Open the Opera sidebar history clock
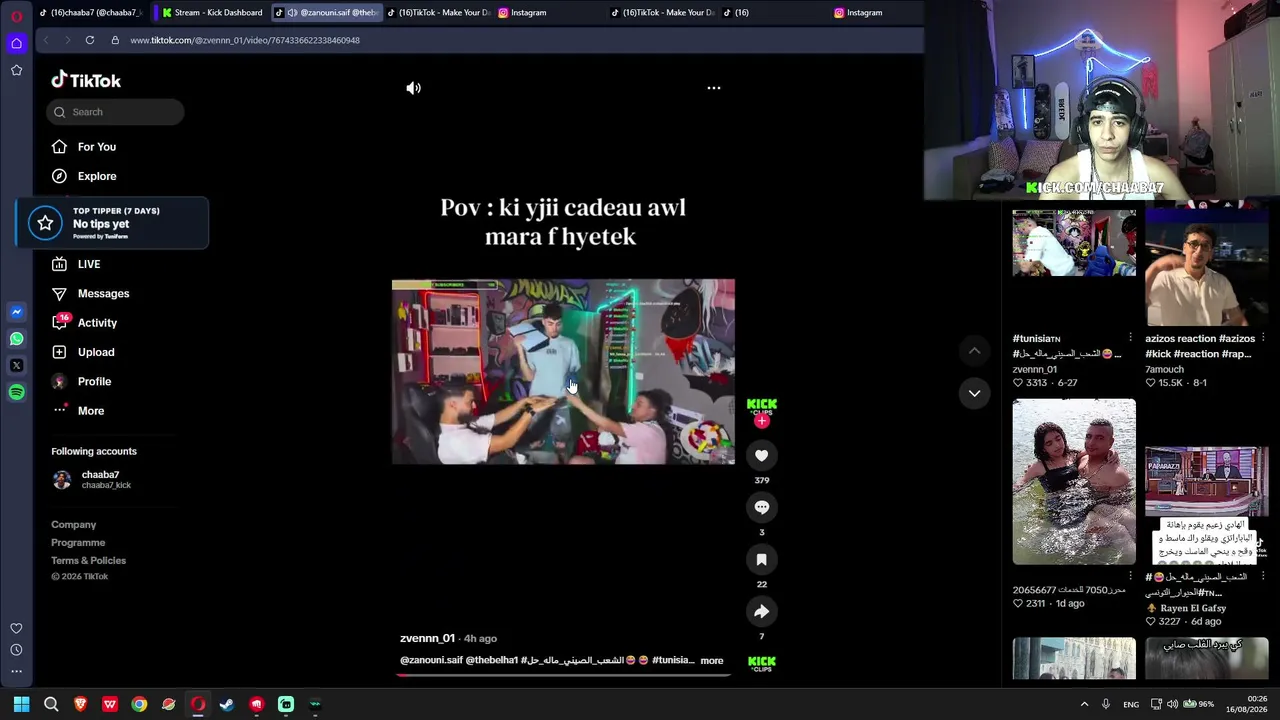The height and width of the screenshot is (720, 1280). [x=16, y=650]
